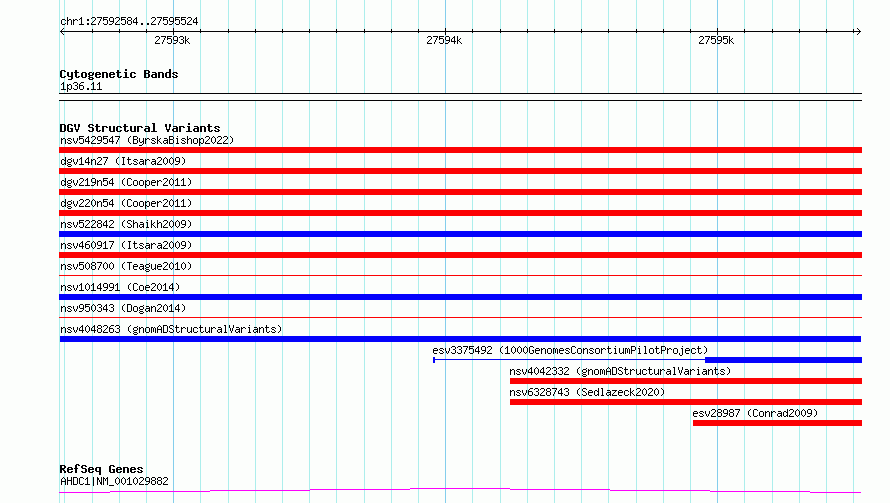The image size is (890, 503).
Task: Select the red bar under esv28987
Action: [x=778, y=423]
